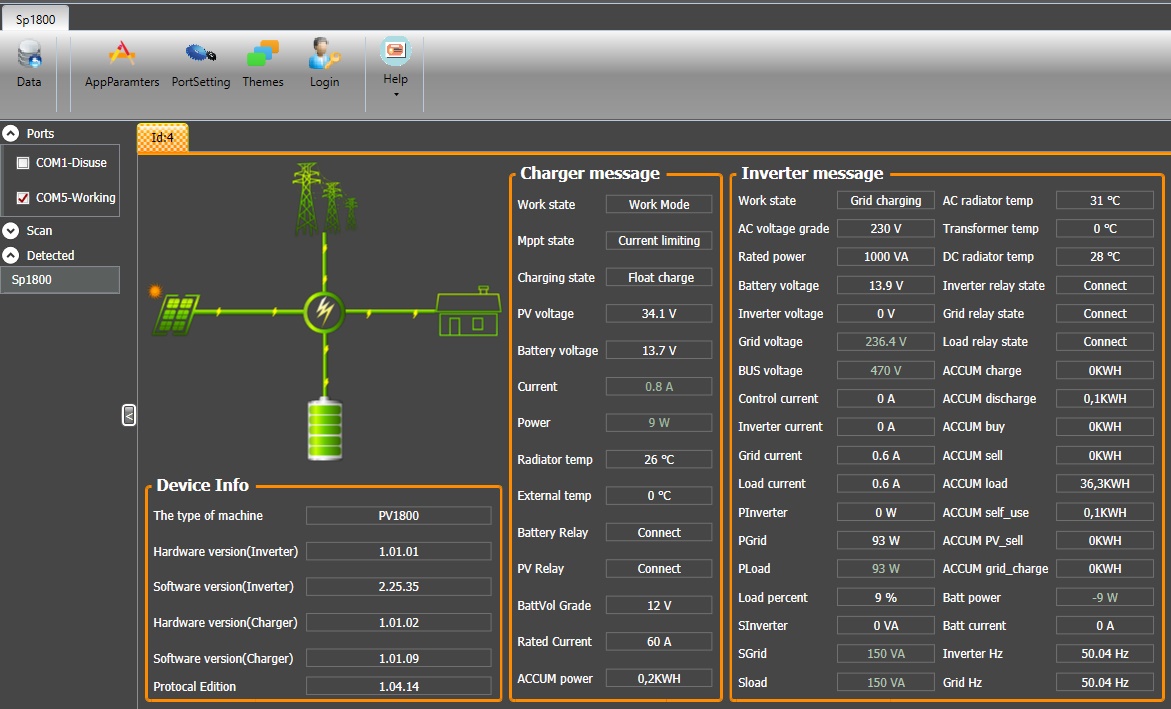Viewport: 1171px width, 709px height.
Task: Uncheck the COM5-Working port checkbox
Action: 23,198
